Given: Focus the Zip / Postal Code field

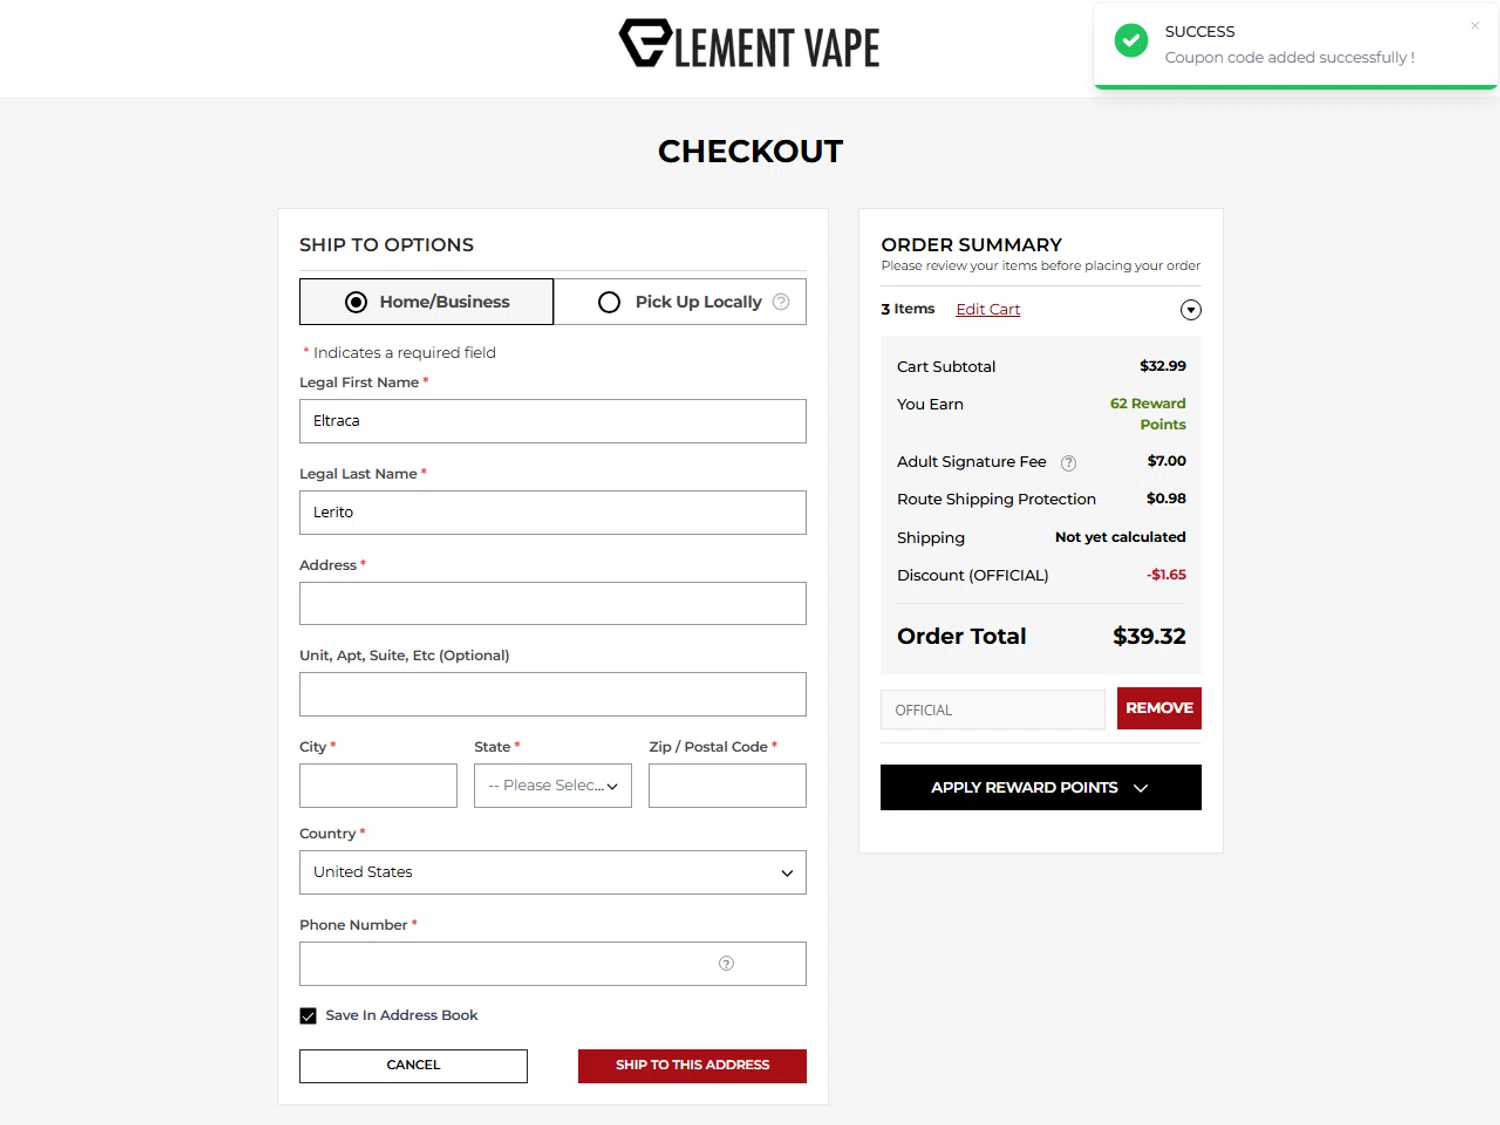Looking at the screenshot, I should pos(727,786).
